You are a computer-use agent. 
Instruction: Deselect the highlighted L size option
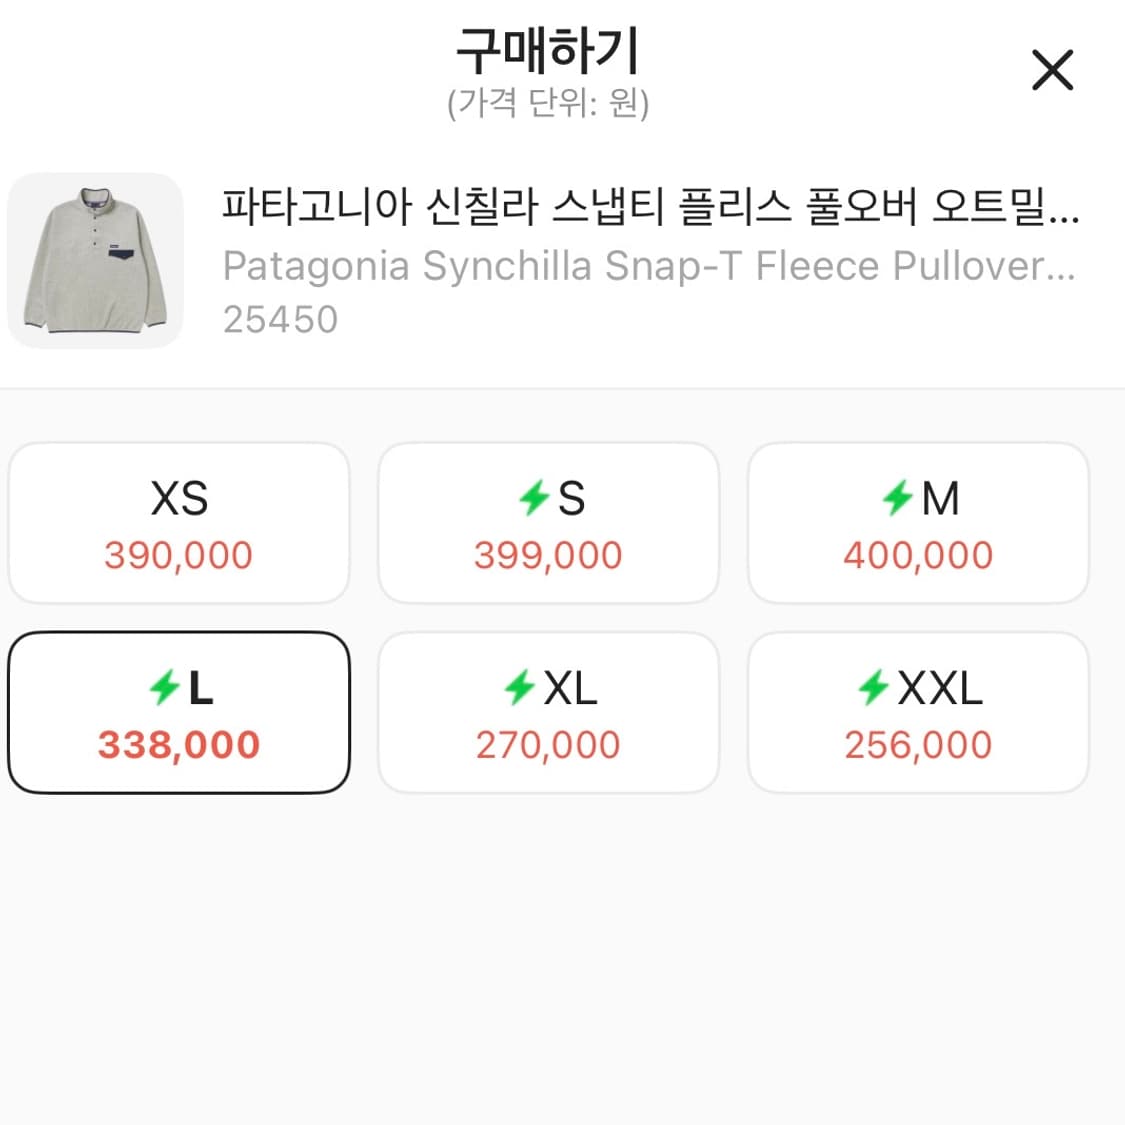point(179,712)
